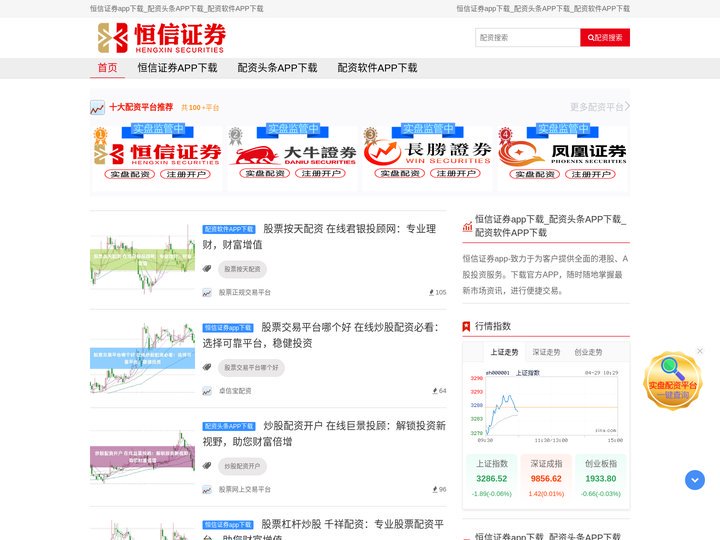Viewport: 720px width, 540px height.
Task: Click the 创业板指 1933.80 index box
Action: (601, 478)
